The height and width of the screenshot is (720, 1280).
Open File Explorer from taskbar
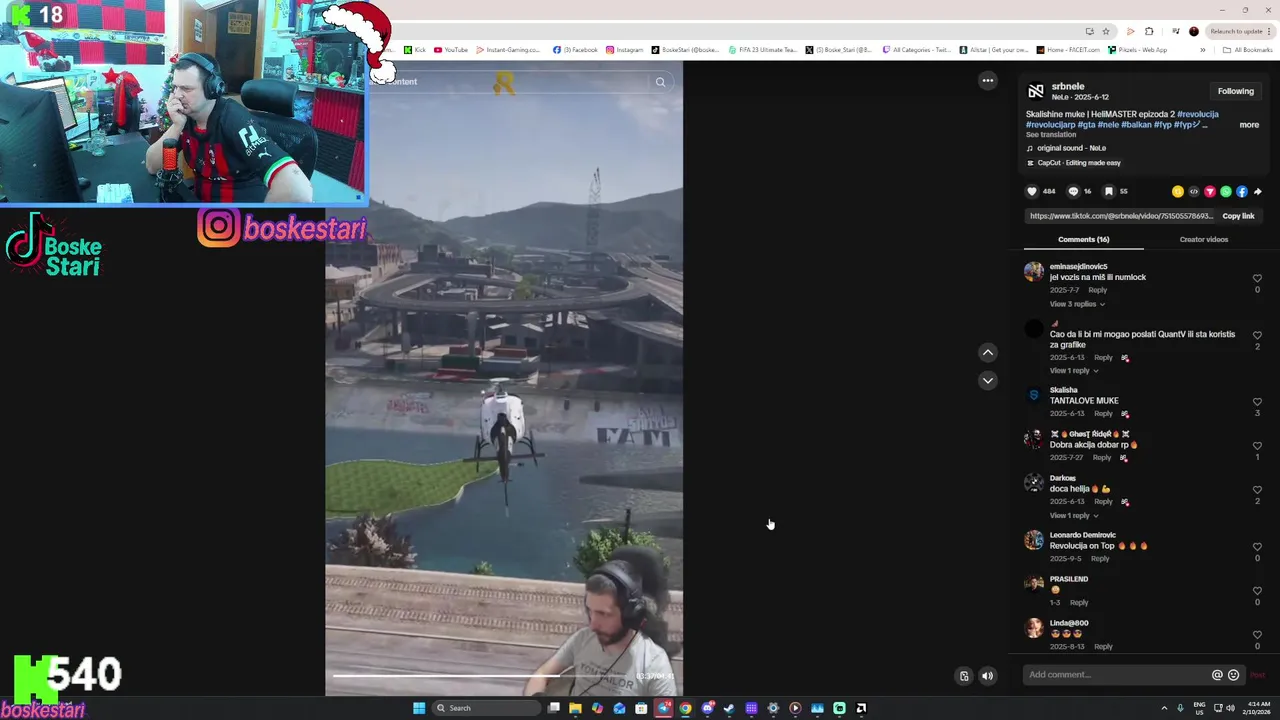(x=575, y=708)
